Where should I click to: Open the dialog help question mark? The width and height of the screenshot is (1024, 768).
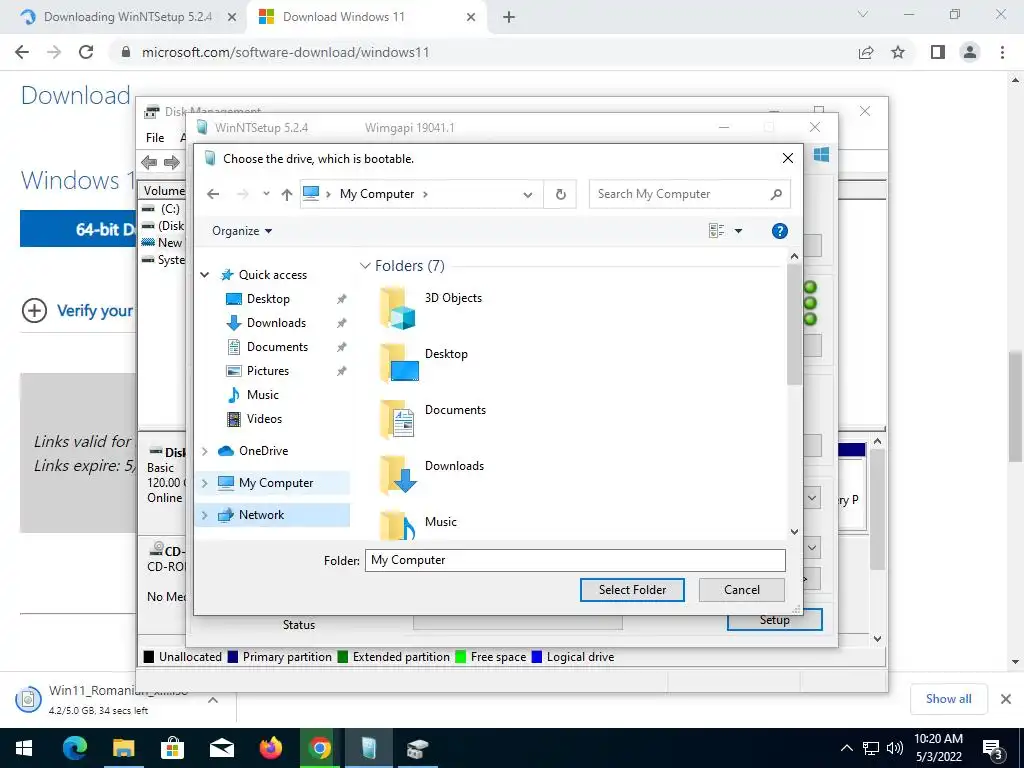(779, 231)
